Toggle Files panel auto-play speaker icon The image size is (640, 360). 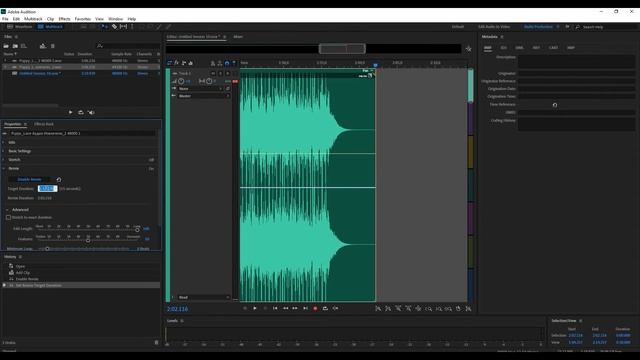coord(91,112)
